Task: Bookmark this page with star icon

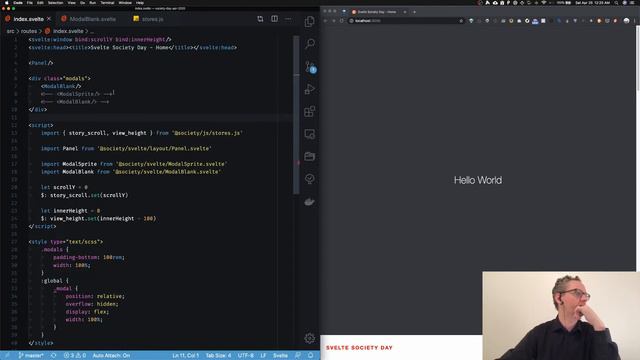Action: tap(461, 20)
